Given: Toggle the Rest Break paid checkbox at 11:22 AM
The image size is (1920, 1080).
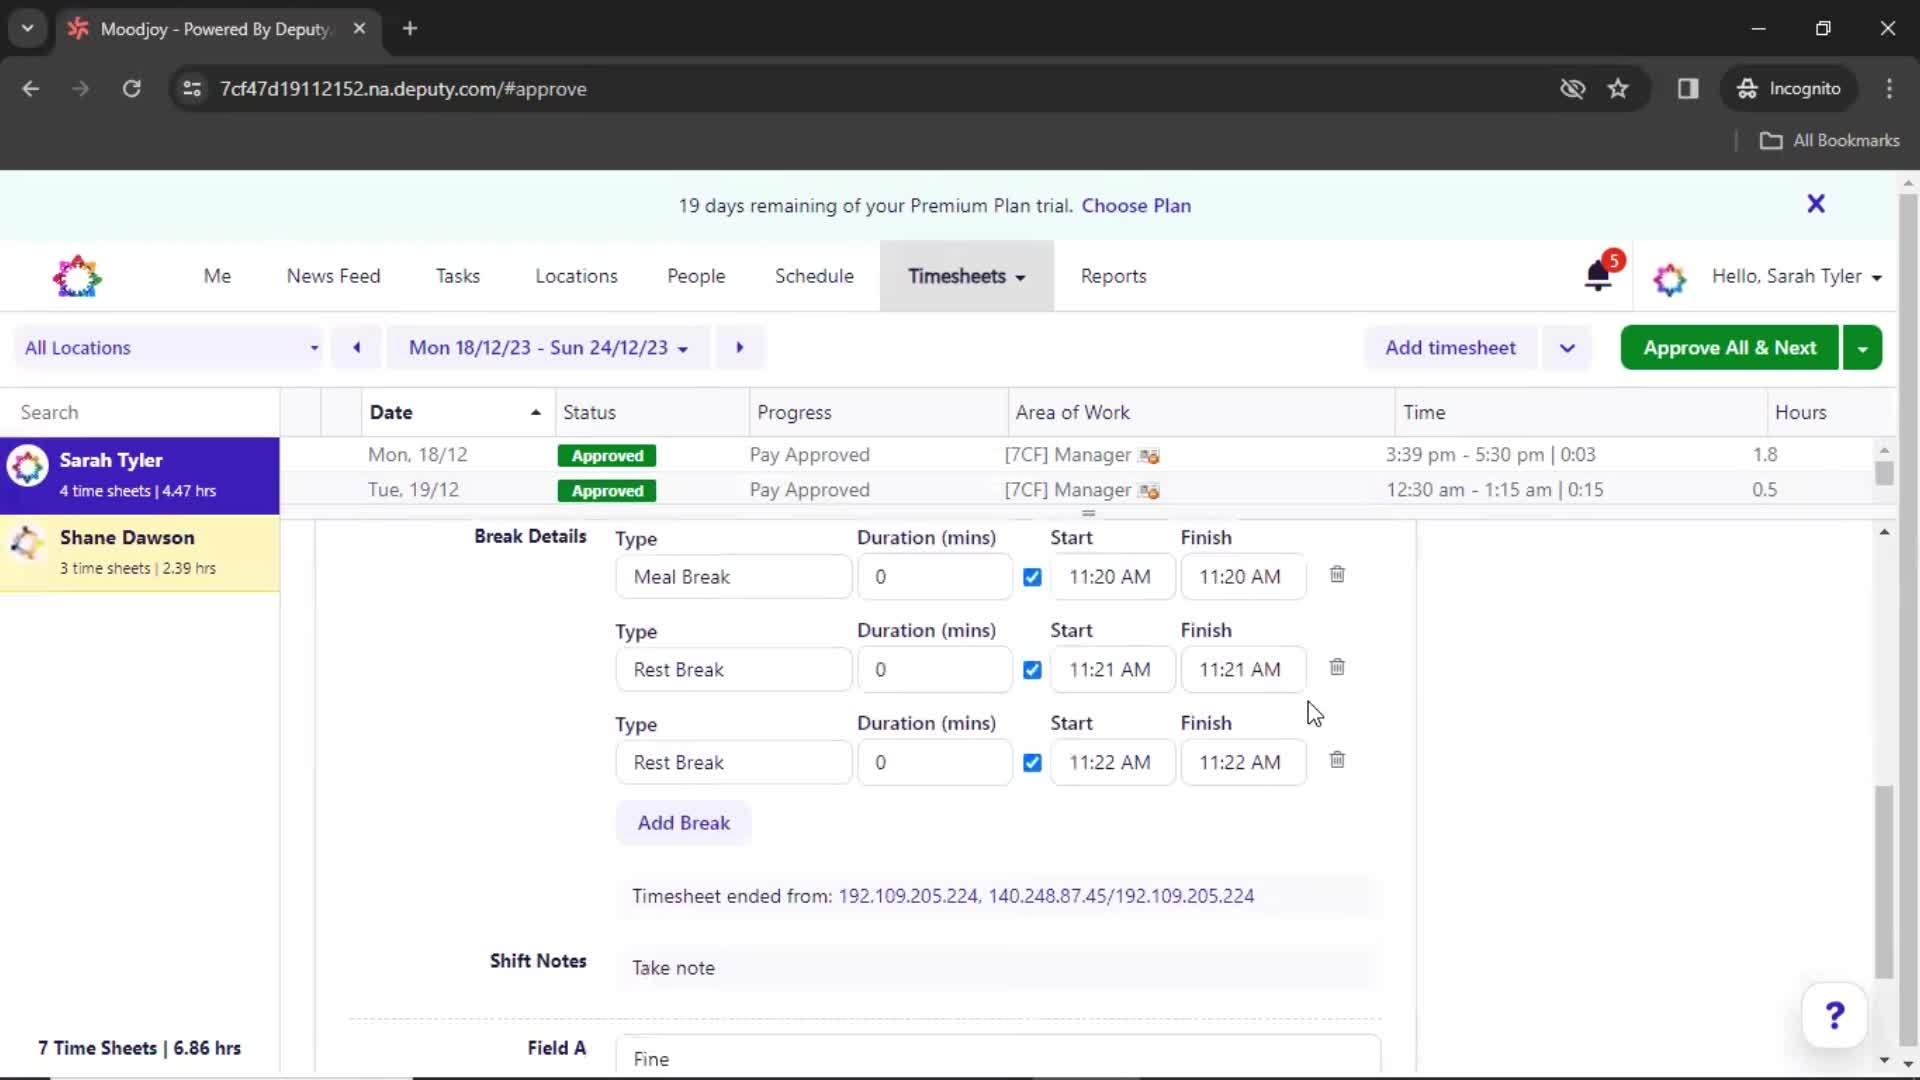Looking at the screenshot, I should click(x=1033, y=762).
